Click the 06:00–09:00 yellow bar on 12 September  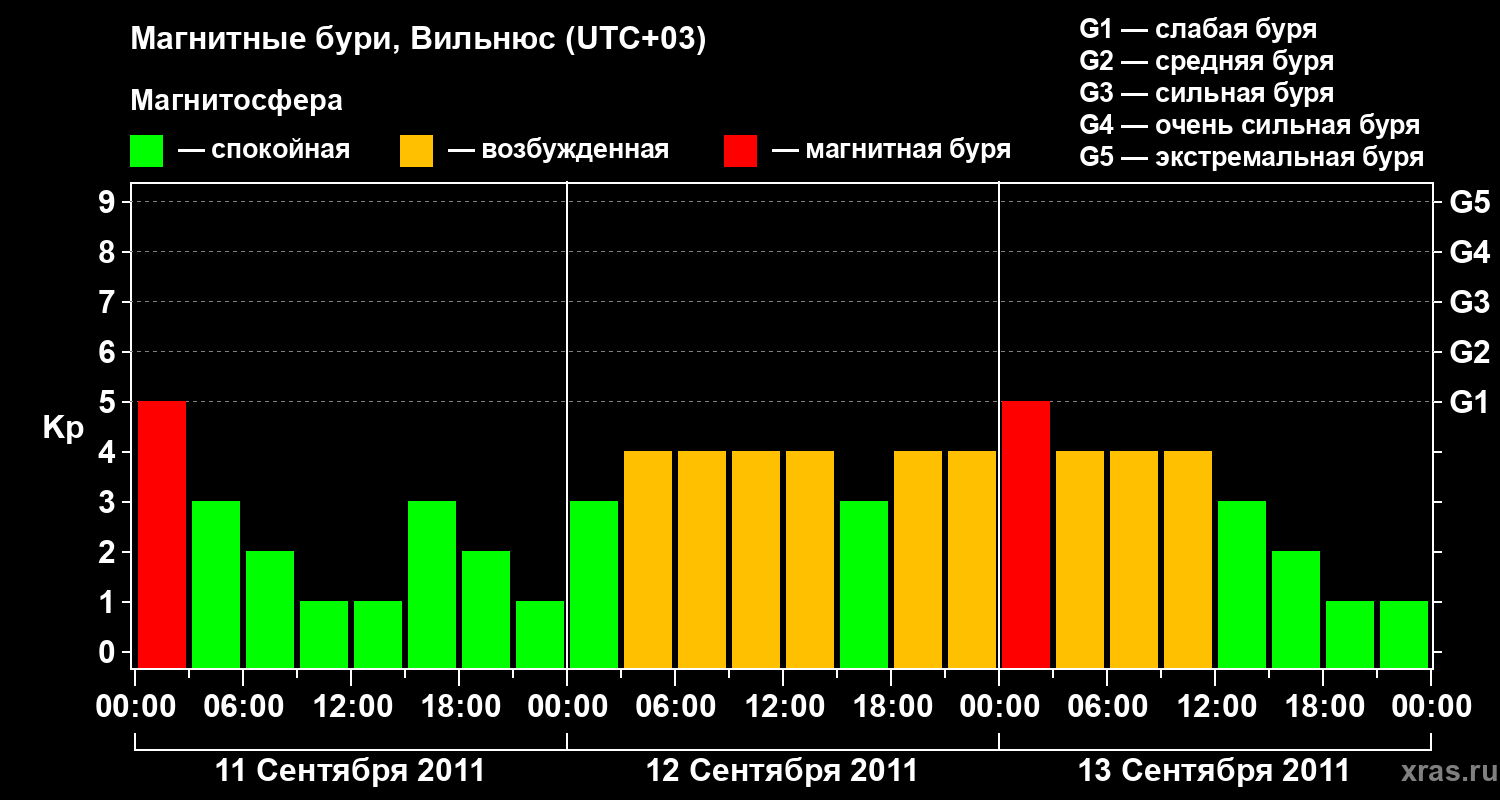[x=702, y=560]
